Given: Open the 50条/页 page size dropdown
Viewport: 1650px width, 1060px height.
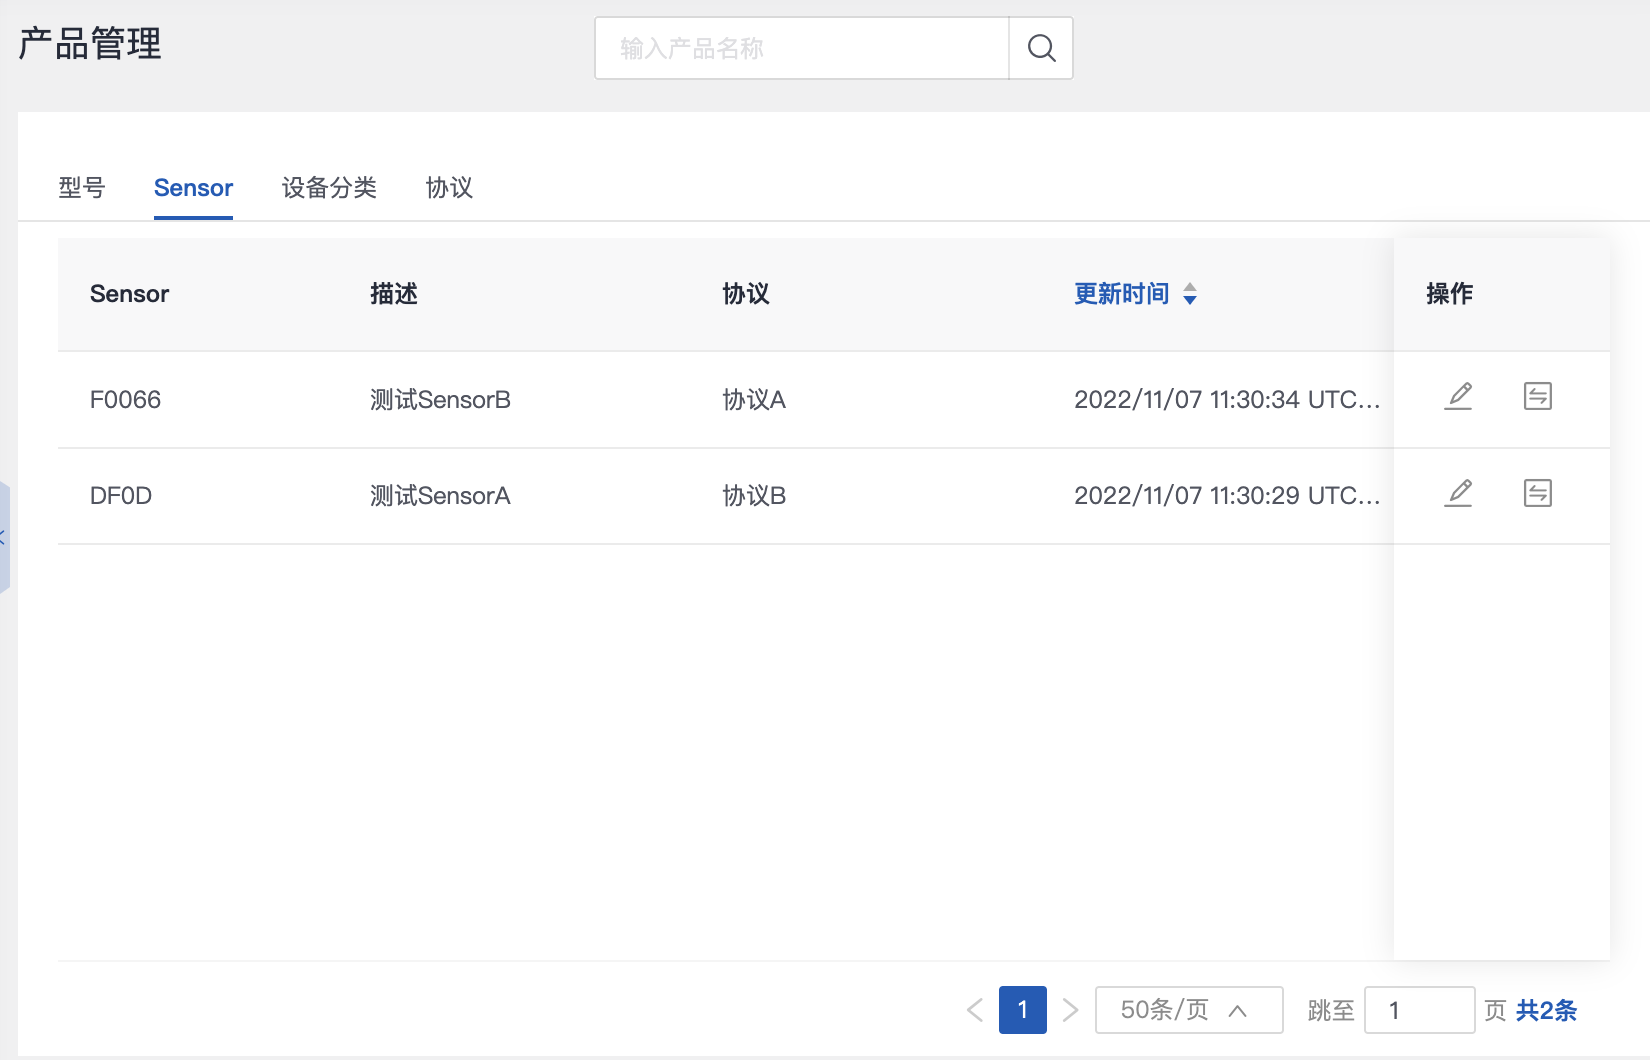Looking at the screenshot, I should (1188, 1010).
